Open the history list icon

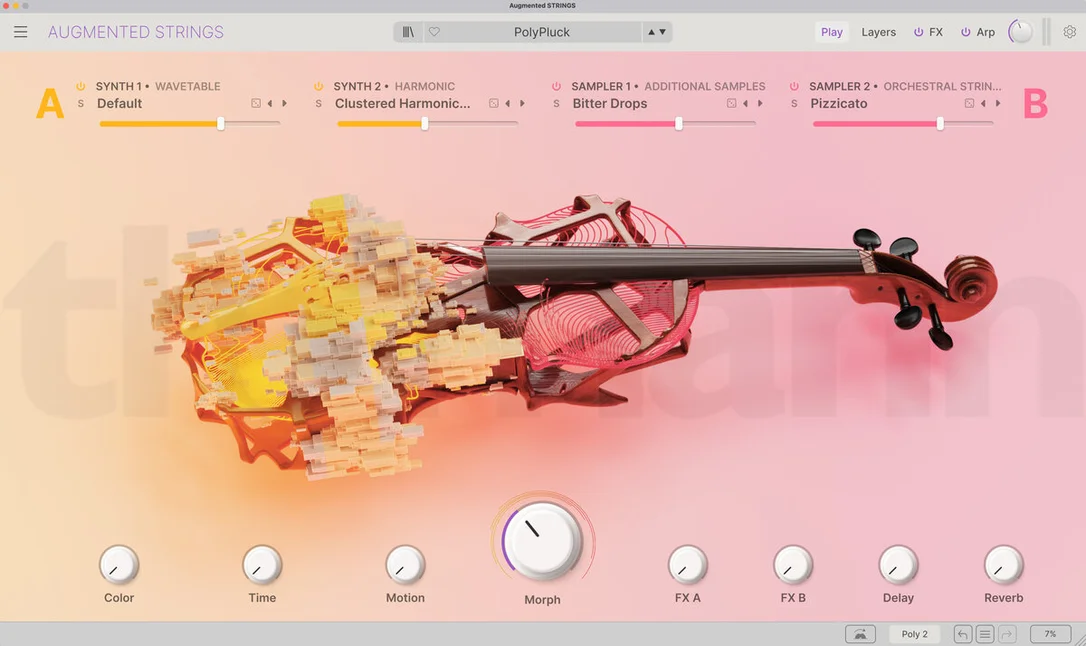(x=985, y=634)
